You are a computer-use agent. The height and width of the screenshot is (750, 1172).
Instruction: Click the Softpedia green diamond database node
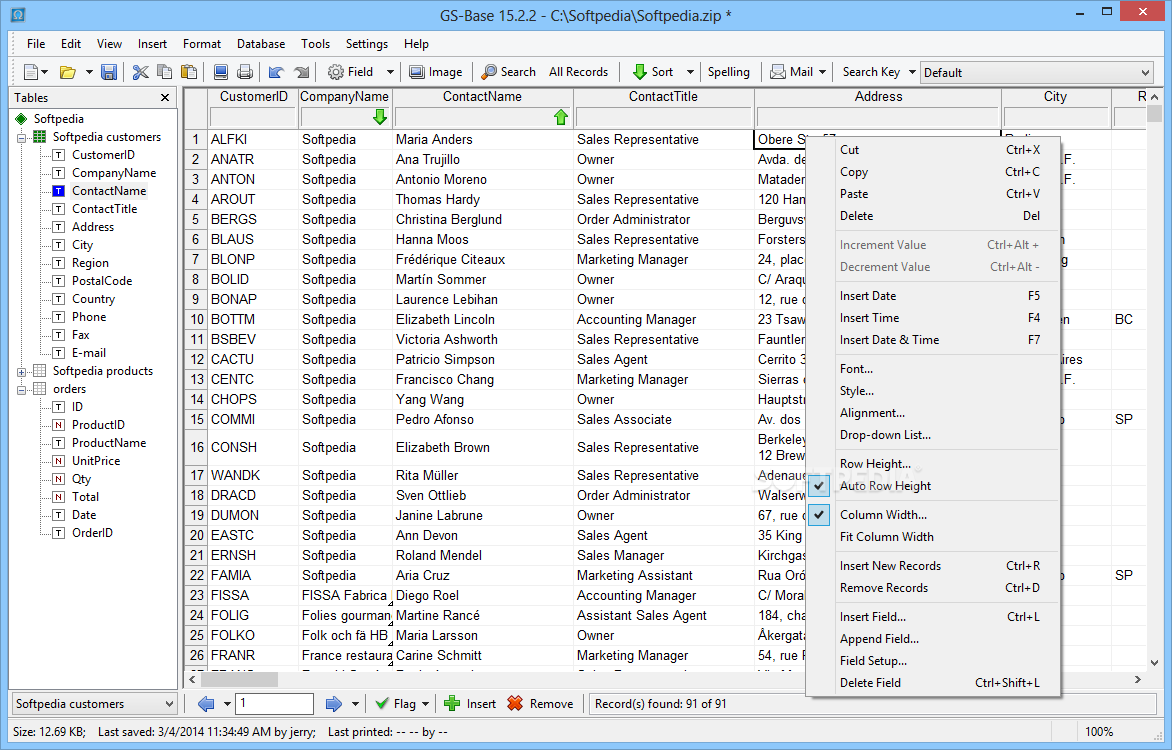[21, 119]
